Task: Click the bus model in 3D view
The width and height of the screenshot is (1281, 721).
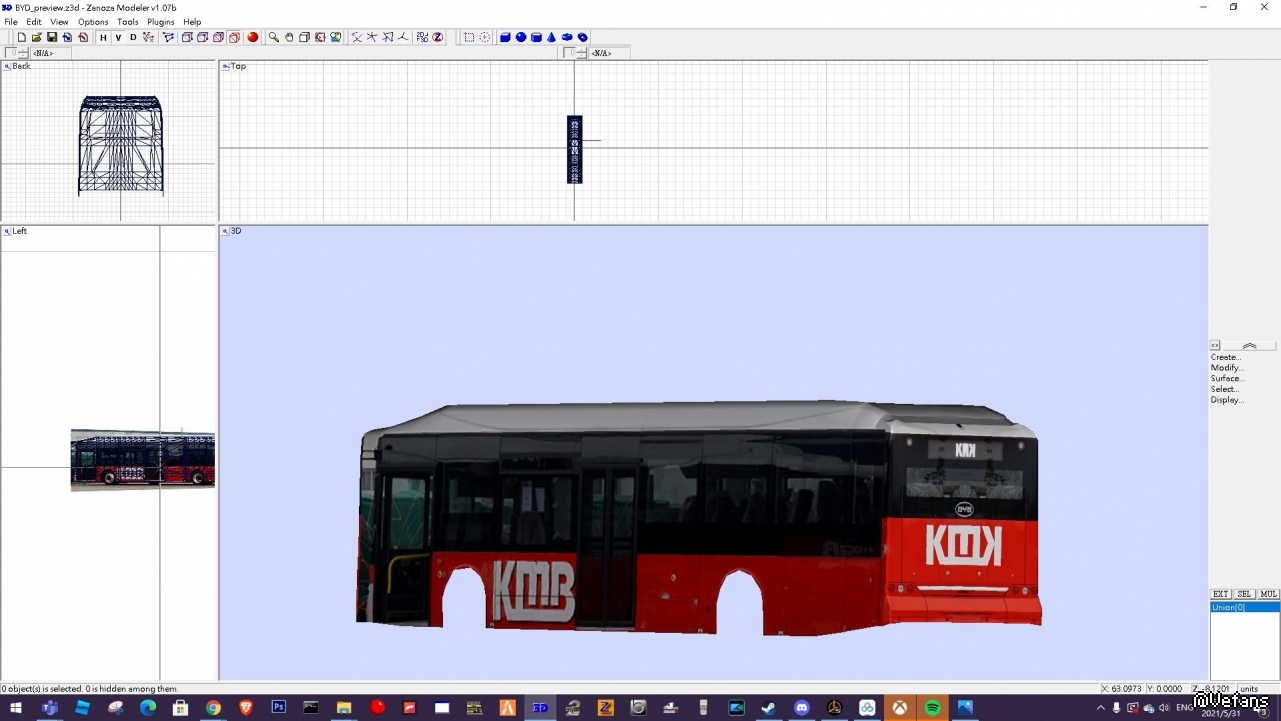Action: [x=698, y=518]
